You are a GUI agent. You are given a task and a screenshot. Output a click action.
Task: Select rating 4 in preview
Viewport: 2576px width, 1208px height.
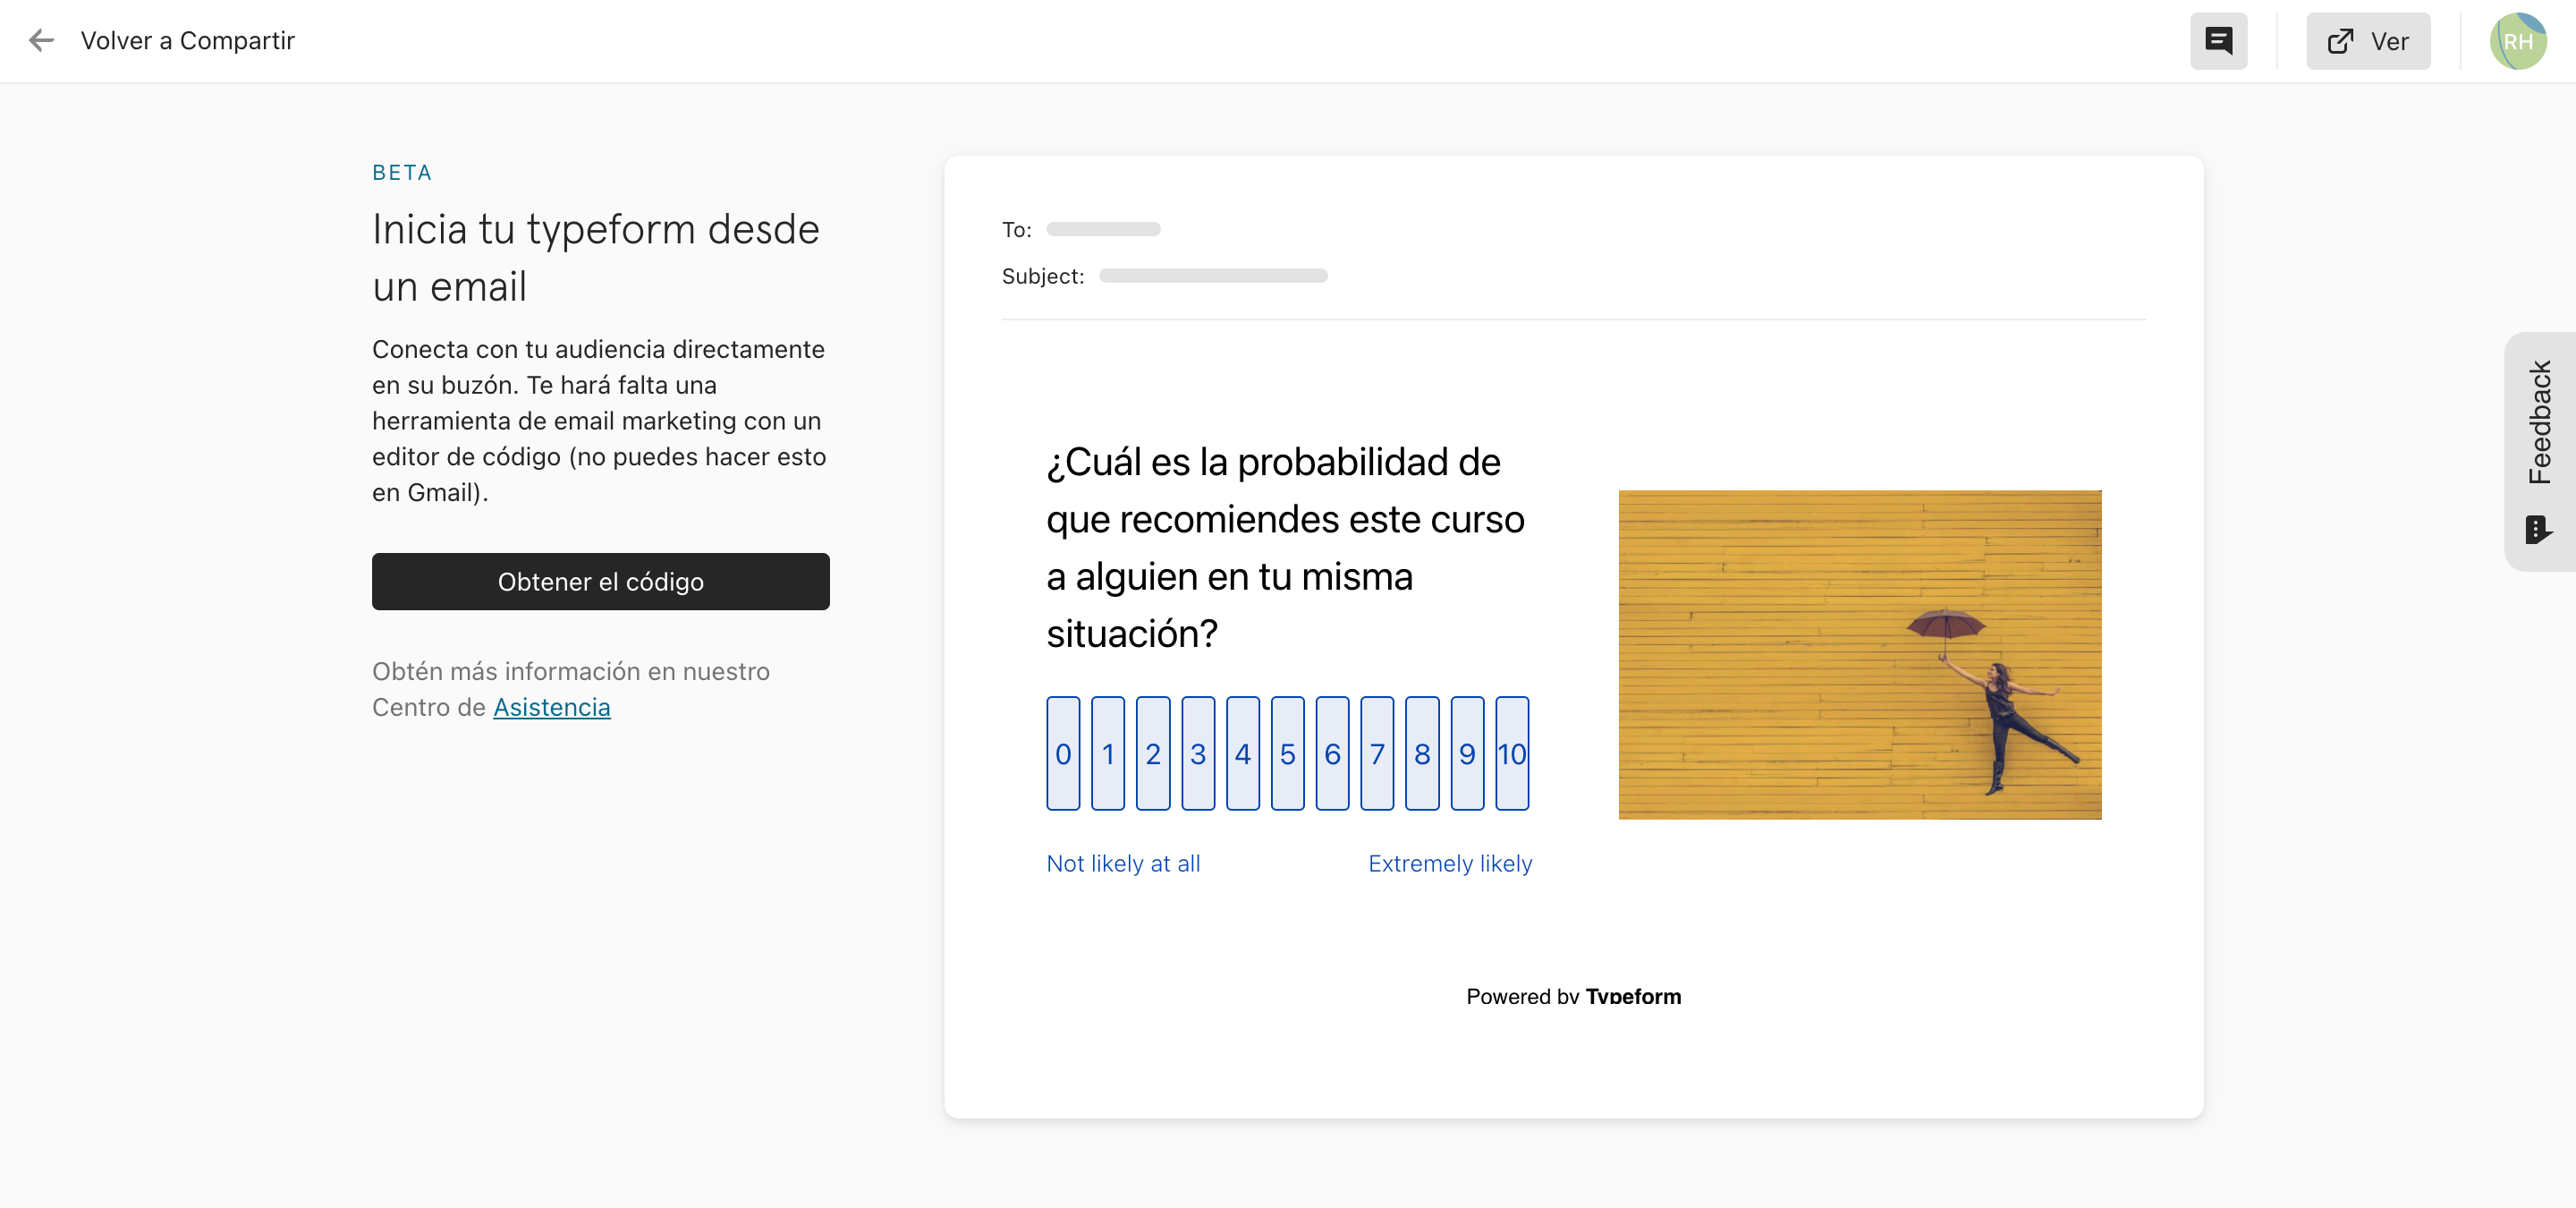coord(1243,753)
